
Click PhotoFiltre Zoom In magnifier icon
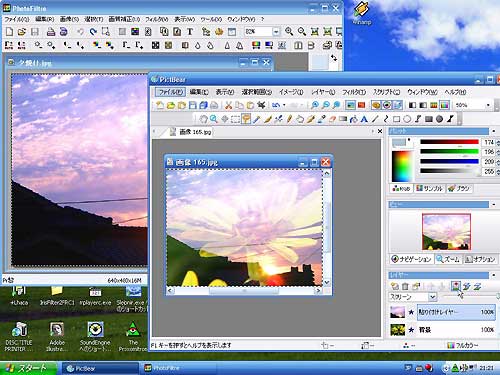coord(289,32)
